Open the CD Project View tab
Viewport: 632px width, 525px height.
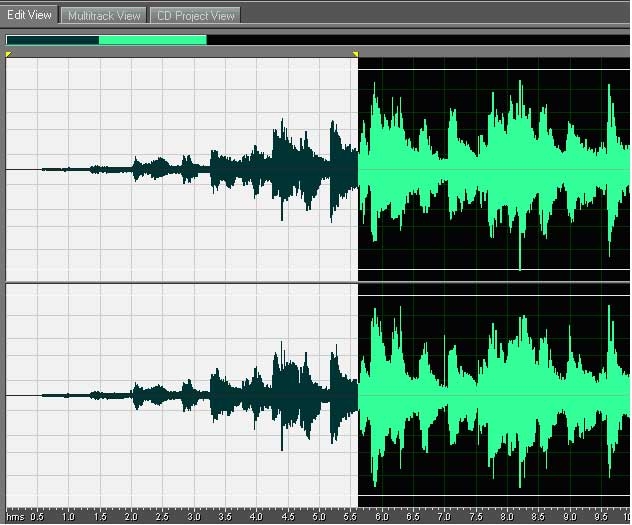[x=195, y=16]
